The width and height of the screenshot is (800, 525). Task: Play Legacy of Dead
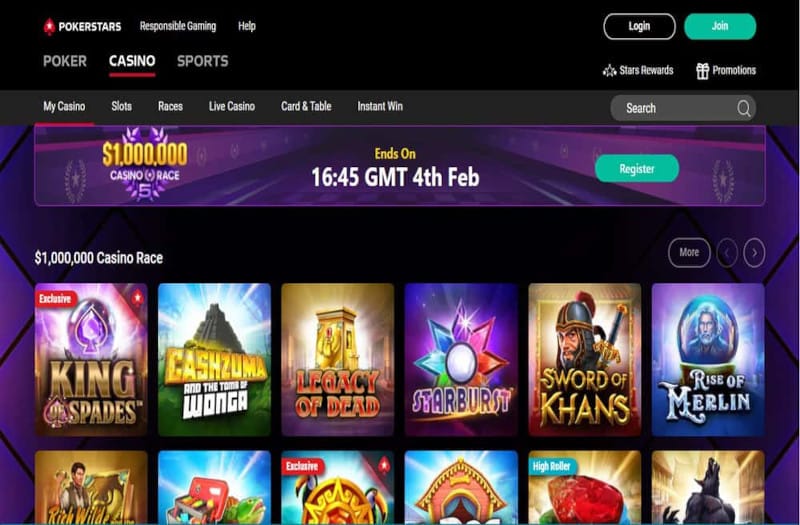click(x=338, y=360)
